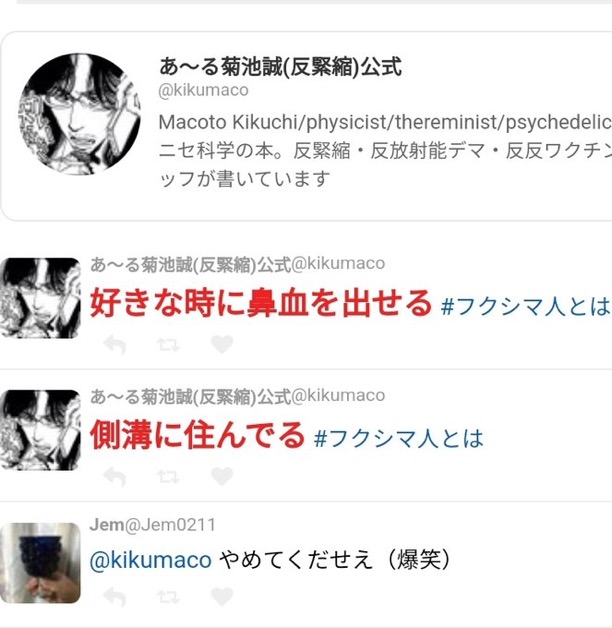Retweet Jem's やめてくだせえ tweet
Screen dimensions: 612x628
point(168,597)
